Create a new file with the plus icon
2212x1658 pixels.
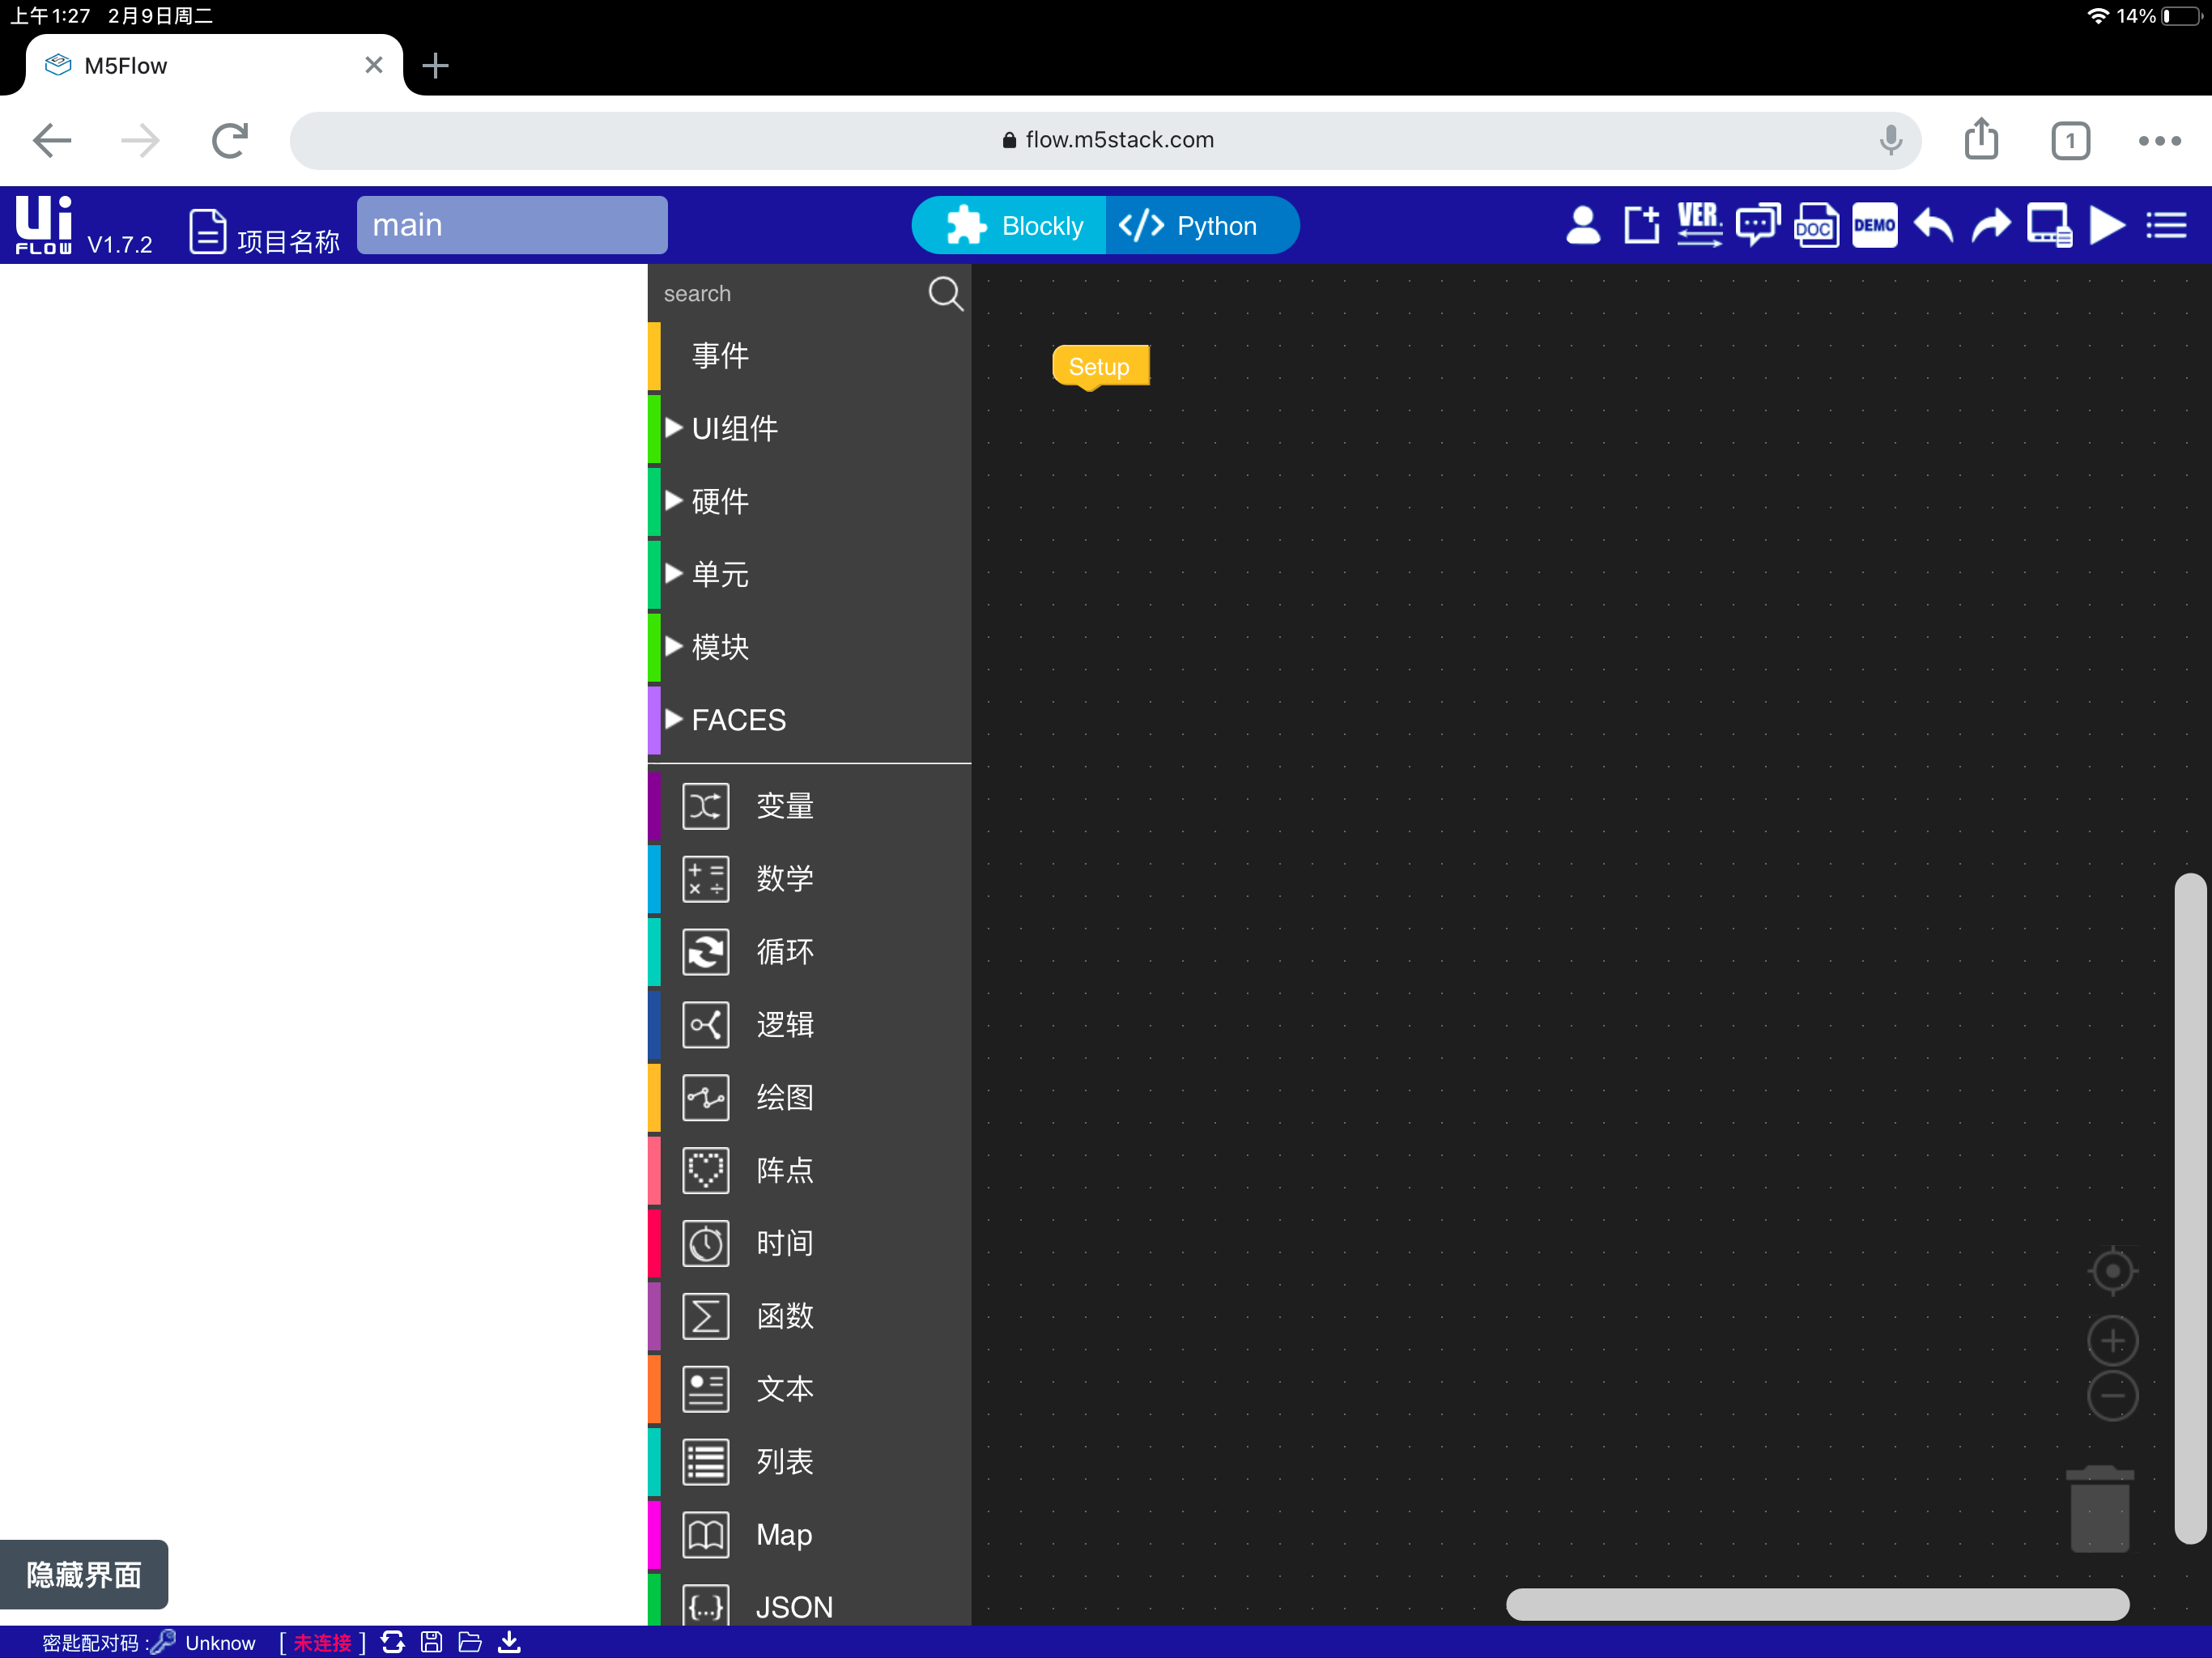coord(1641,225)
